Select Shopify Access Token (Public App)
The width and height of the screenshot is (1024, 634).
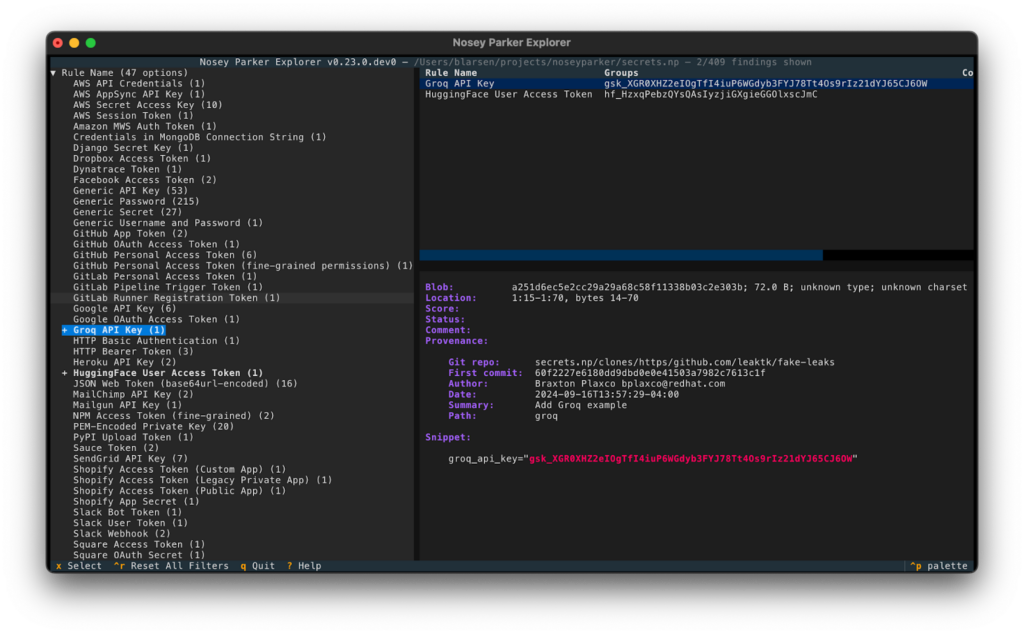click(179, 491)
